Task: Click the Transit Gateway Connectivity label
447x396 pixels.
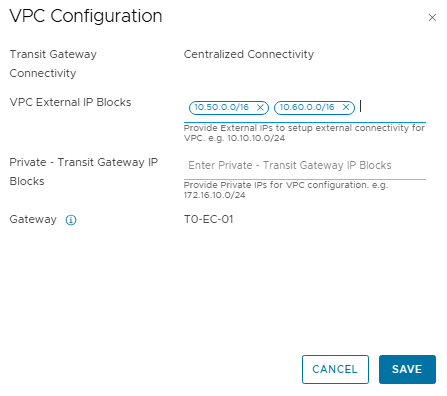Action: [53, 64]
